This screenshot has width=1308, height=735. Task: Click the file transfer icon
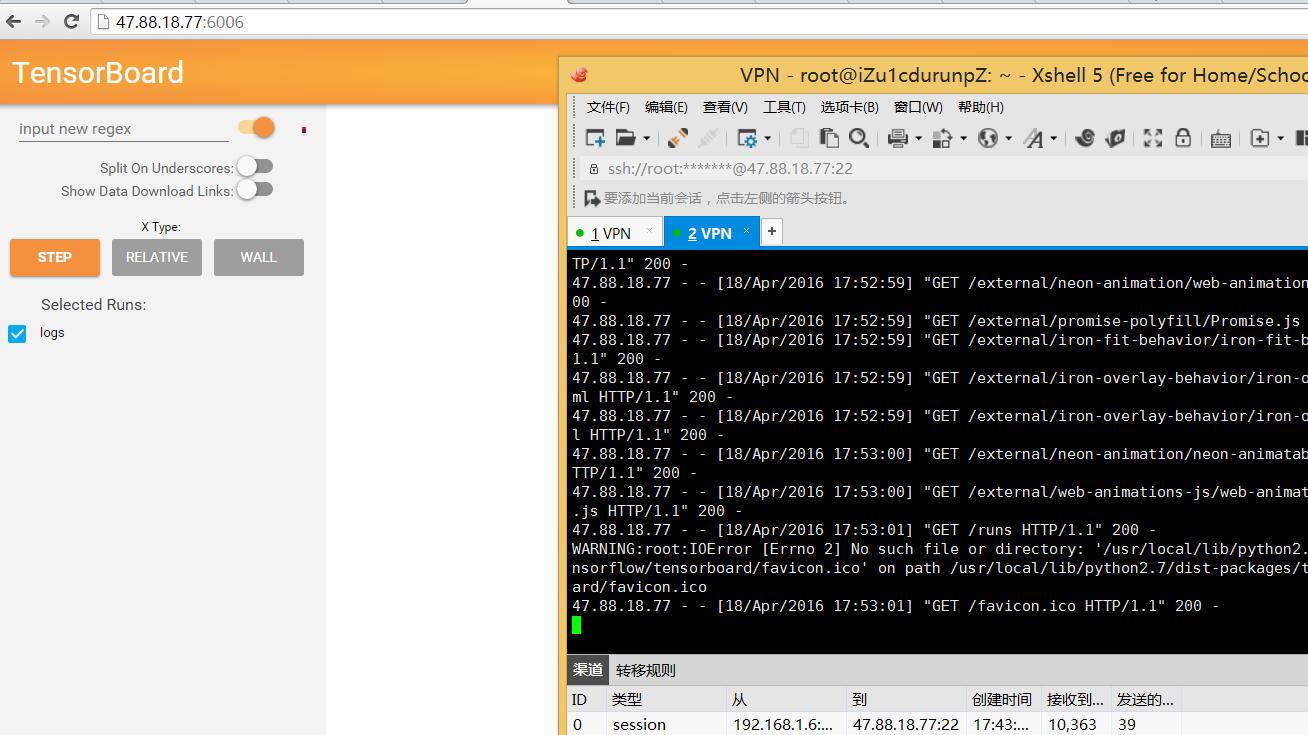942,138
